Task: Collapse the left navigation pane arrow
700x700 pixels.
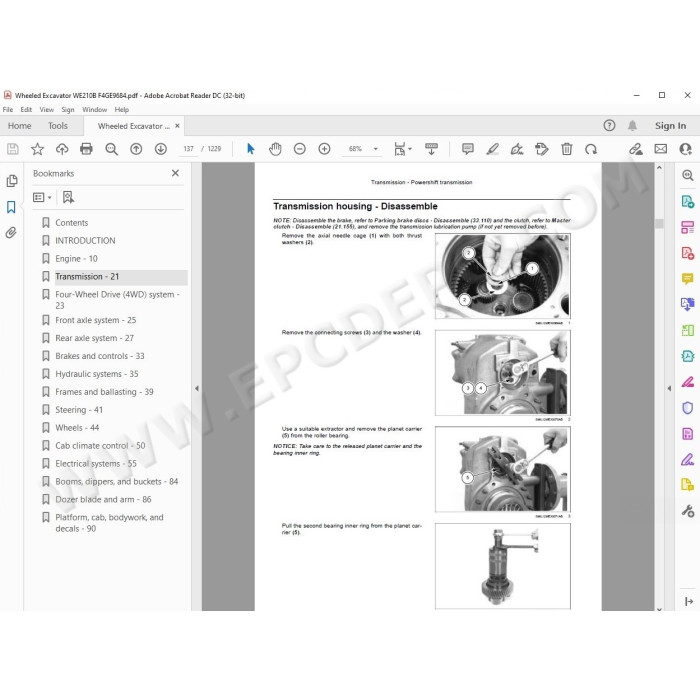Action: tap(196, 388)
